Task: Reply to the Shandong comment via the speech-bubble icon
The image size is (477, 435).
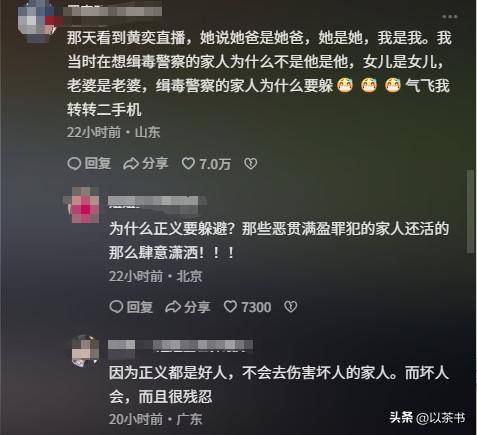Action: (74, 164)
